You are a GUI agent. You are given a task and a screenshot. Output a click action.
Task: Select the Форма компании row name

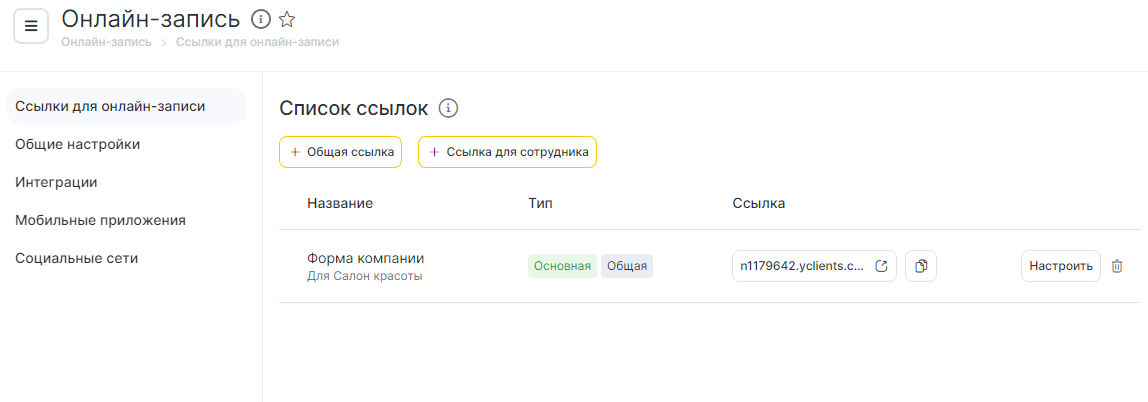coord(365,258)
